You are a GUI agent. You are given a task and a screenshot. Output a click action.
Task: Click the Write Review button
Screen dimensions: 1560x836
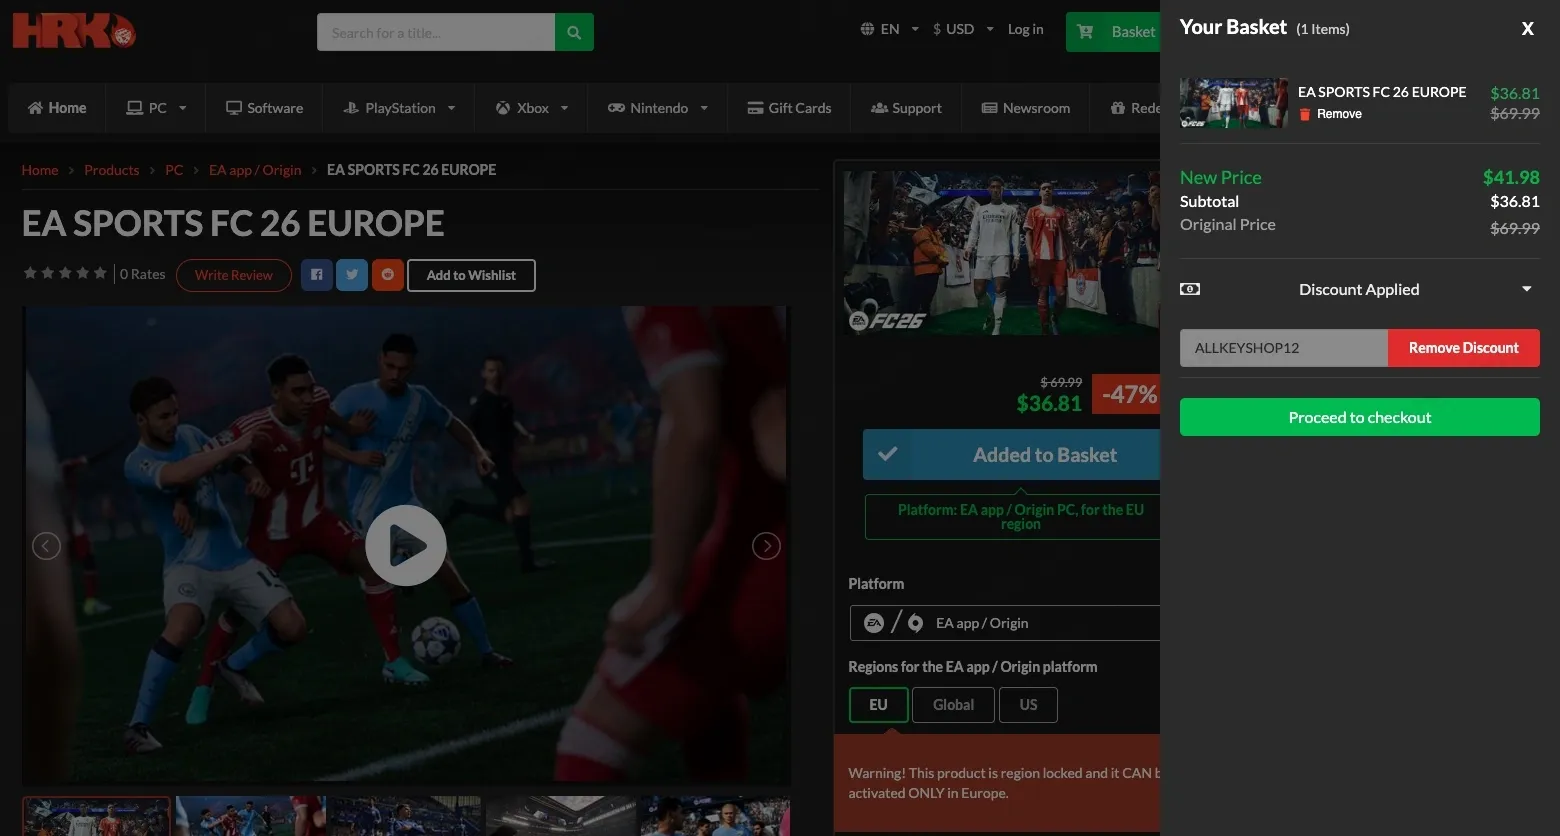234,275
